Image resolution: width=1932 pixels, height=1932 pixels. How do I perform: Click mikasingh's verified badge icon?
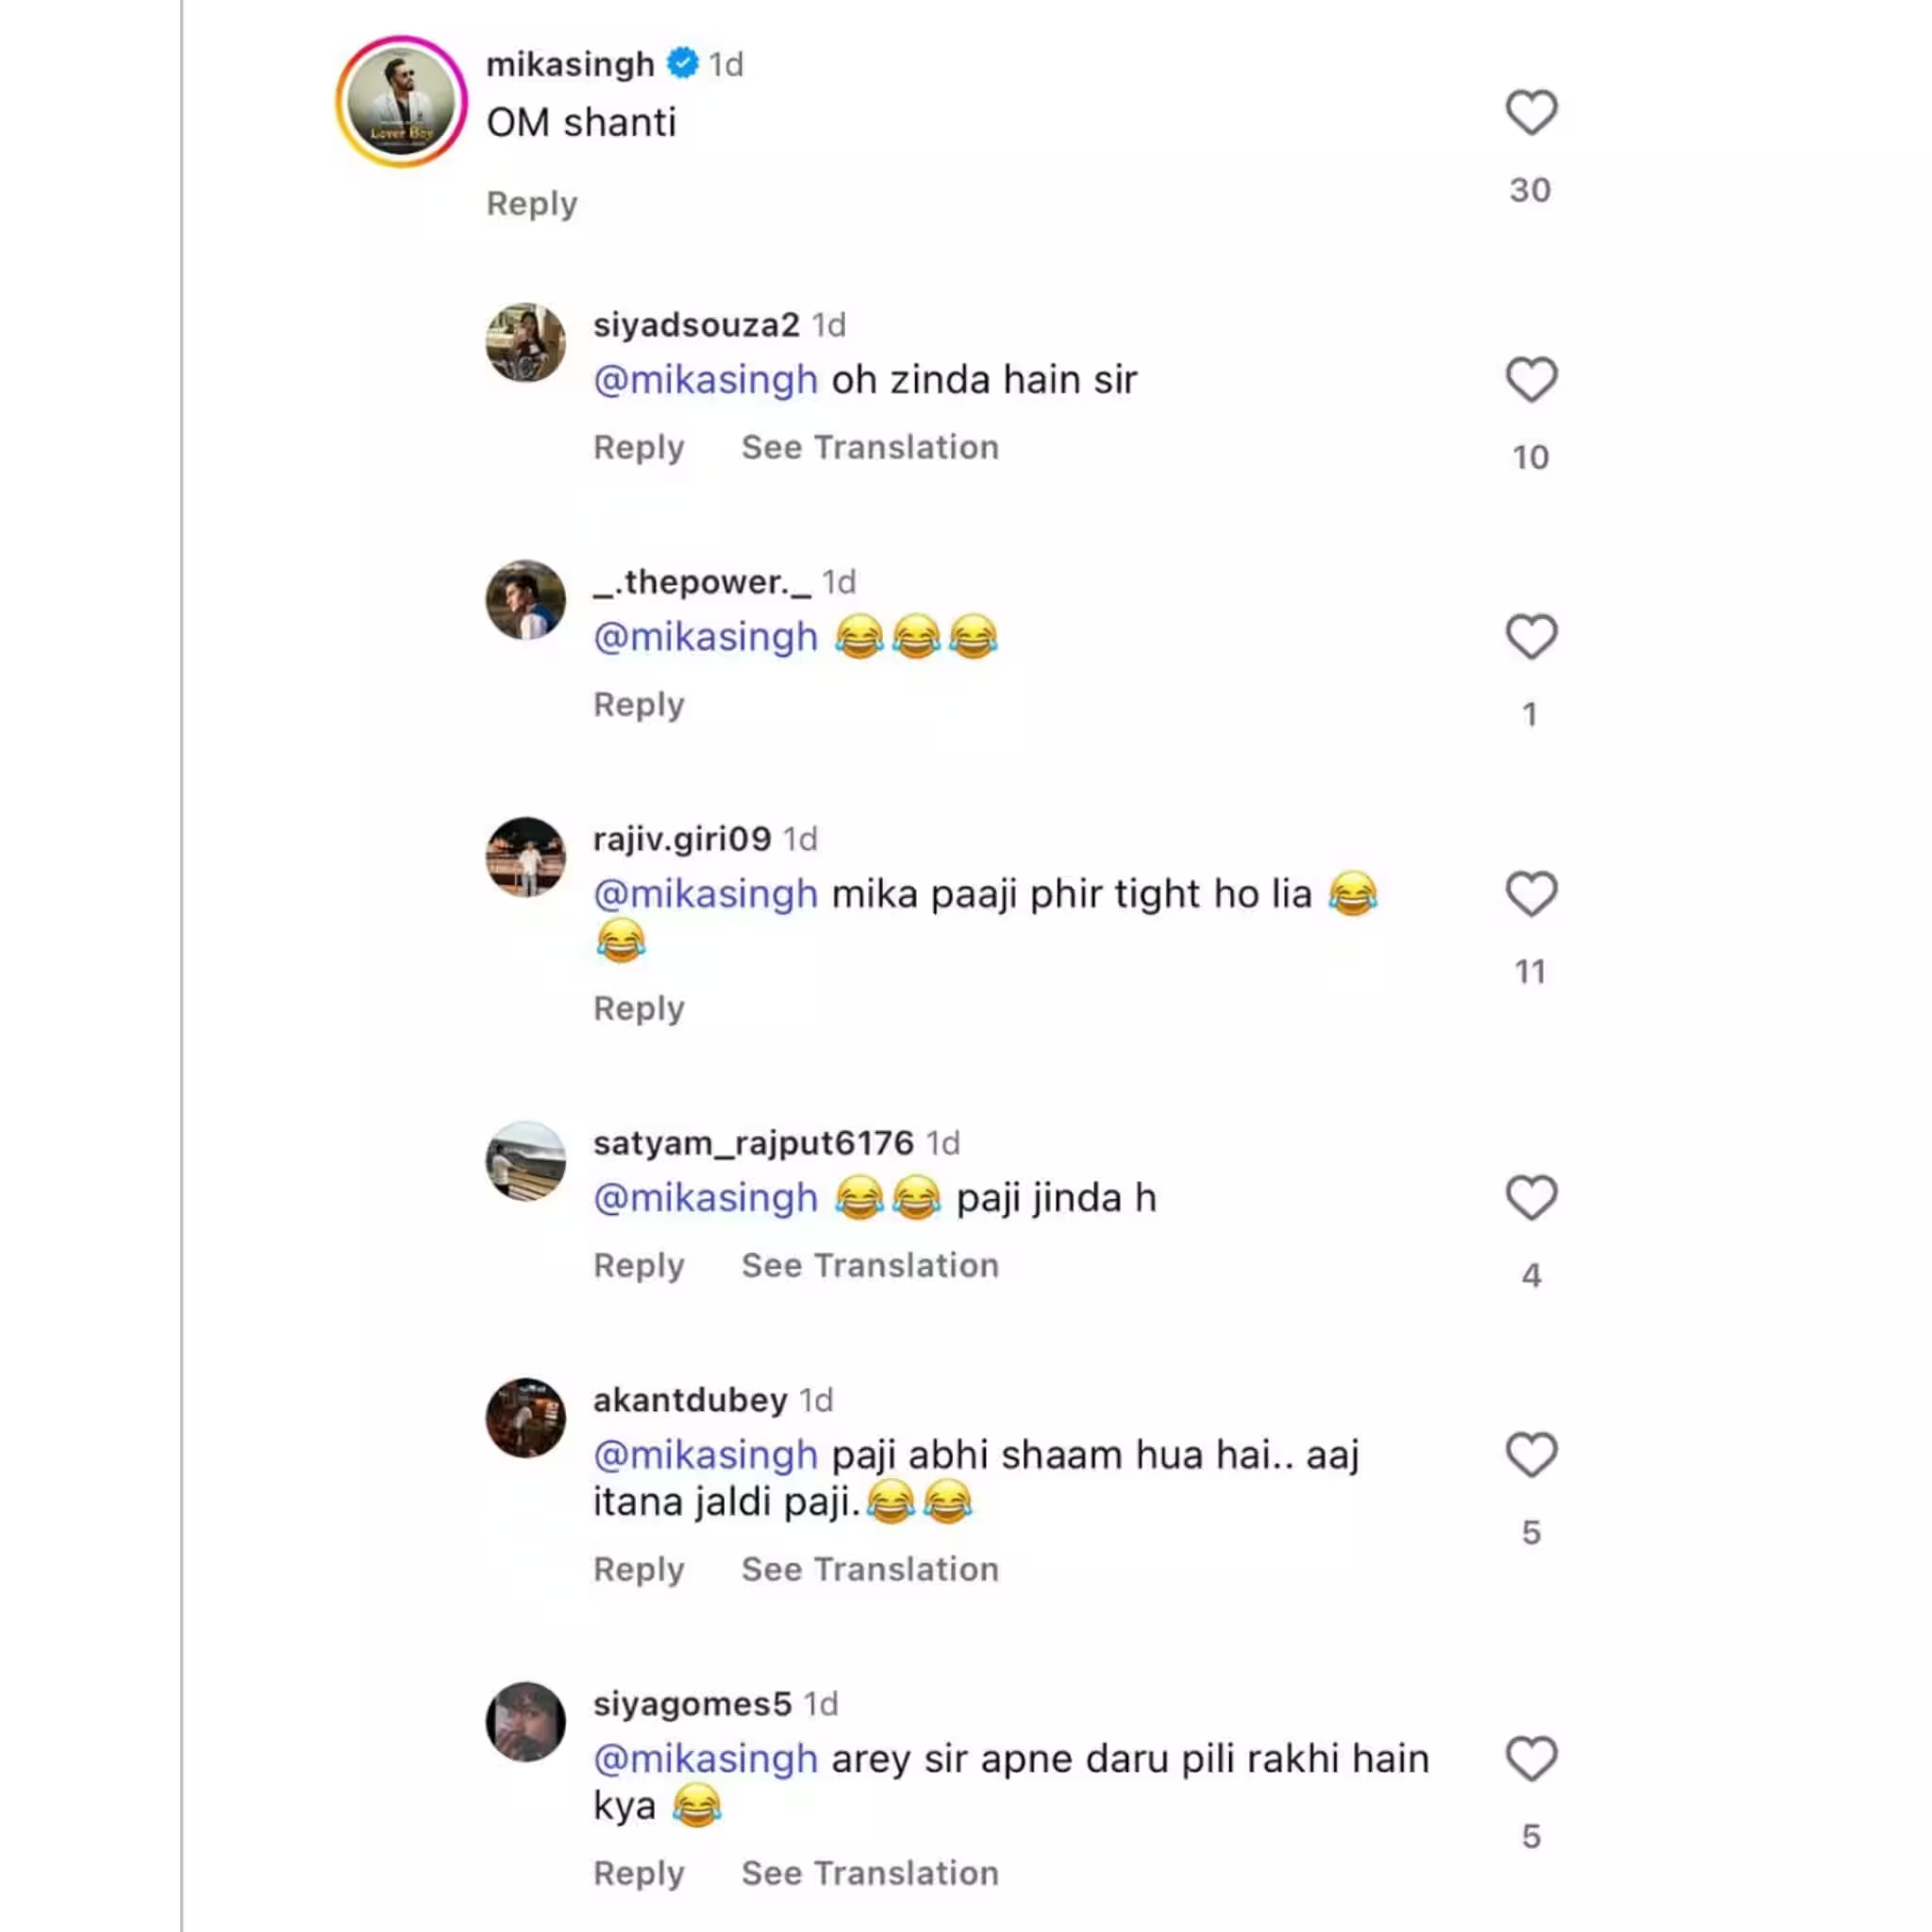(x=683, y=64)
